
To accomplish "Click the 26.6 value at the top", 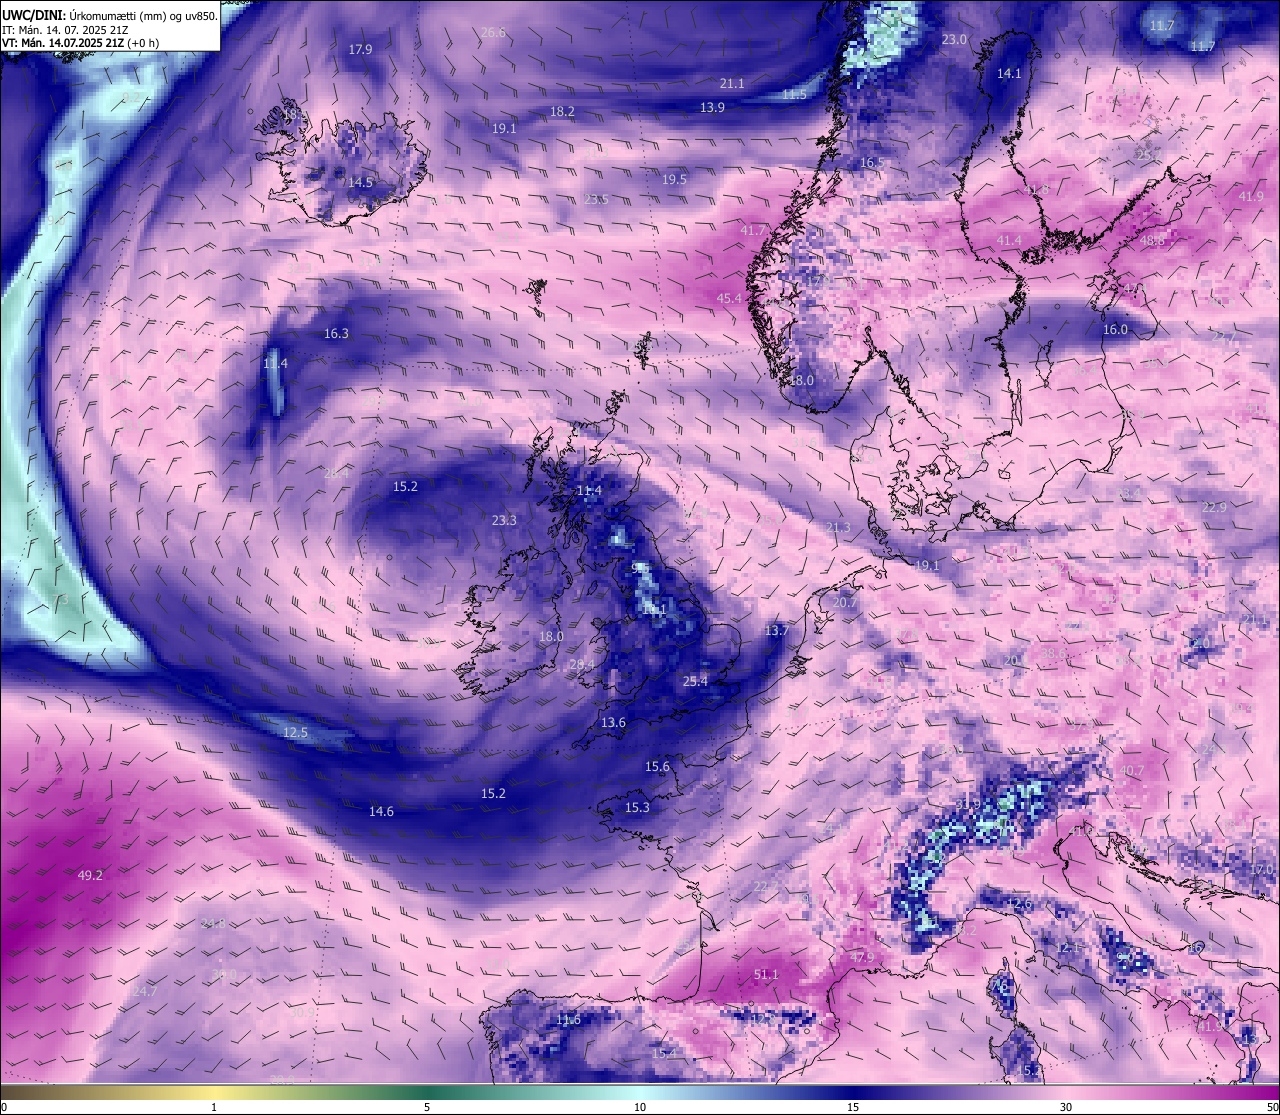I will [493, 32].
